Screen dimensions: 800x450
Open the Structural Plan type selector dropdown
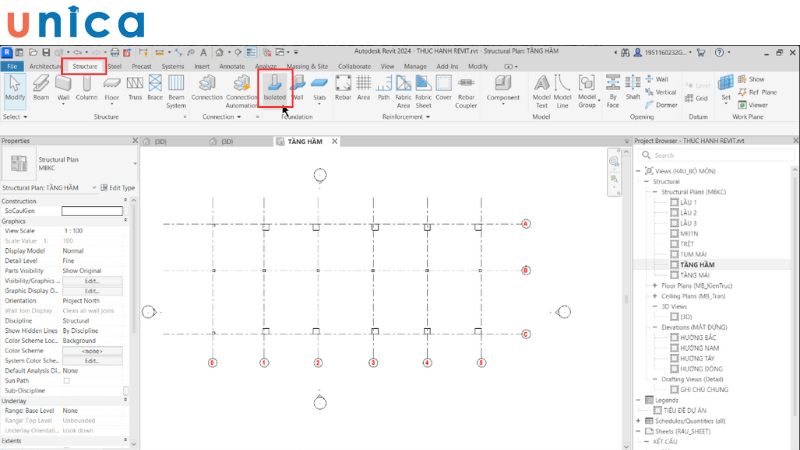(135, 164)
